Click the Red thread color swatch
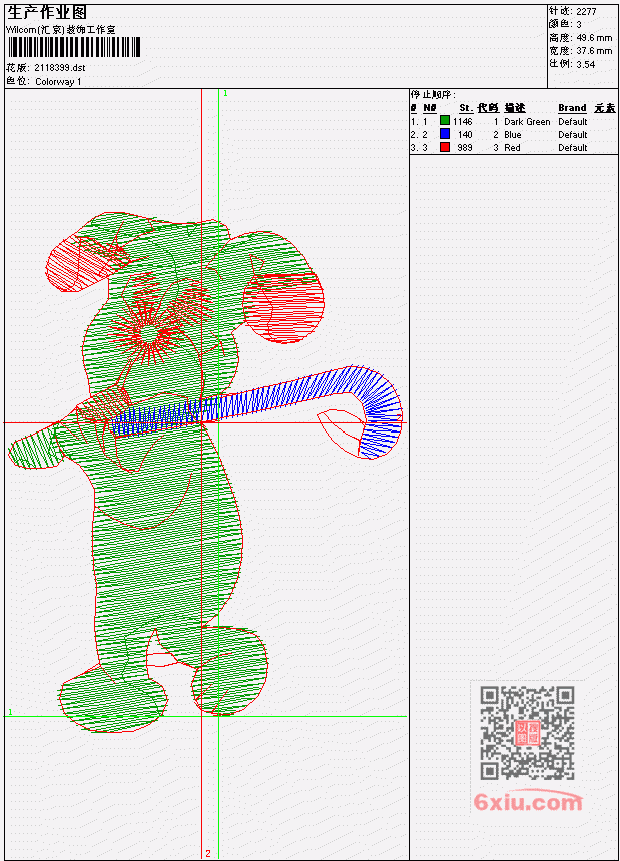Screen dimensions: 620x861 [x=445, y=147]
